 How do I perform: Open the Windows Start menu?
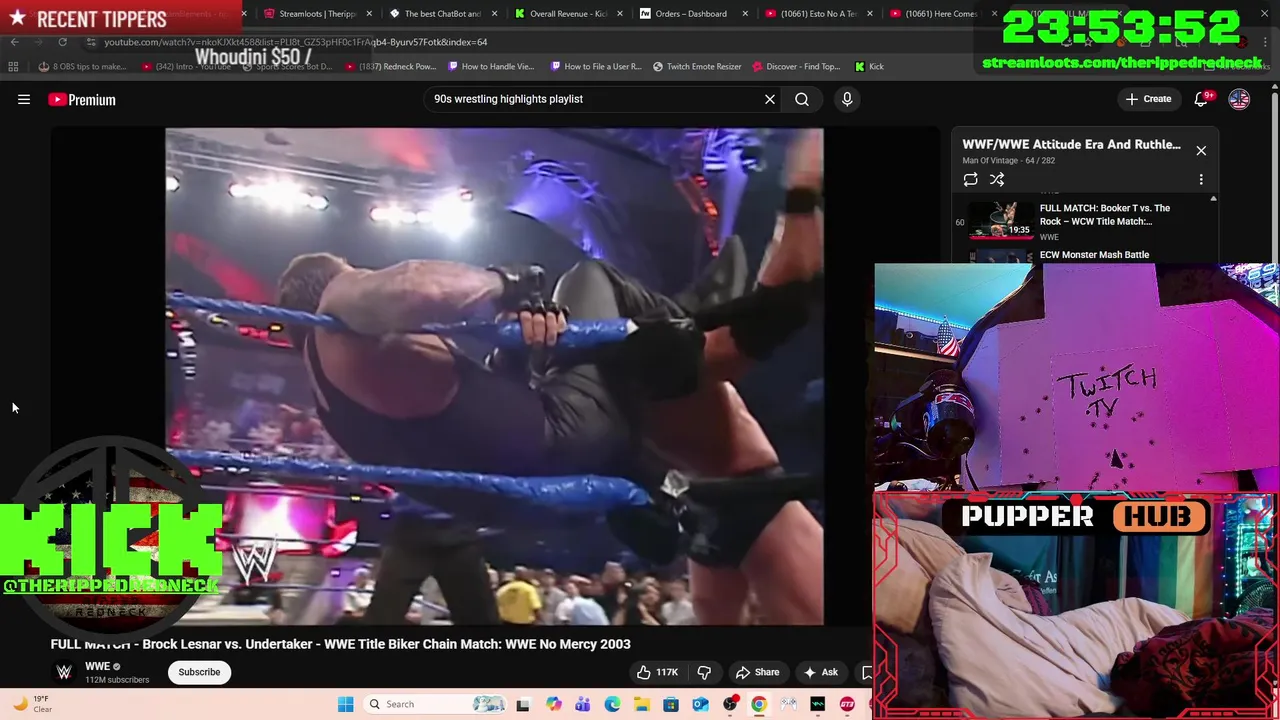coord(345,704)
